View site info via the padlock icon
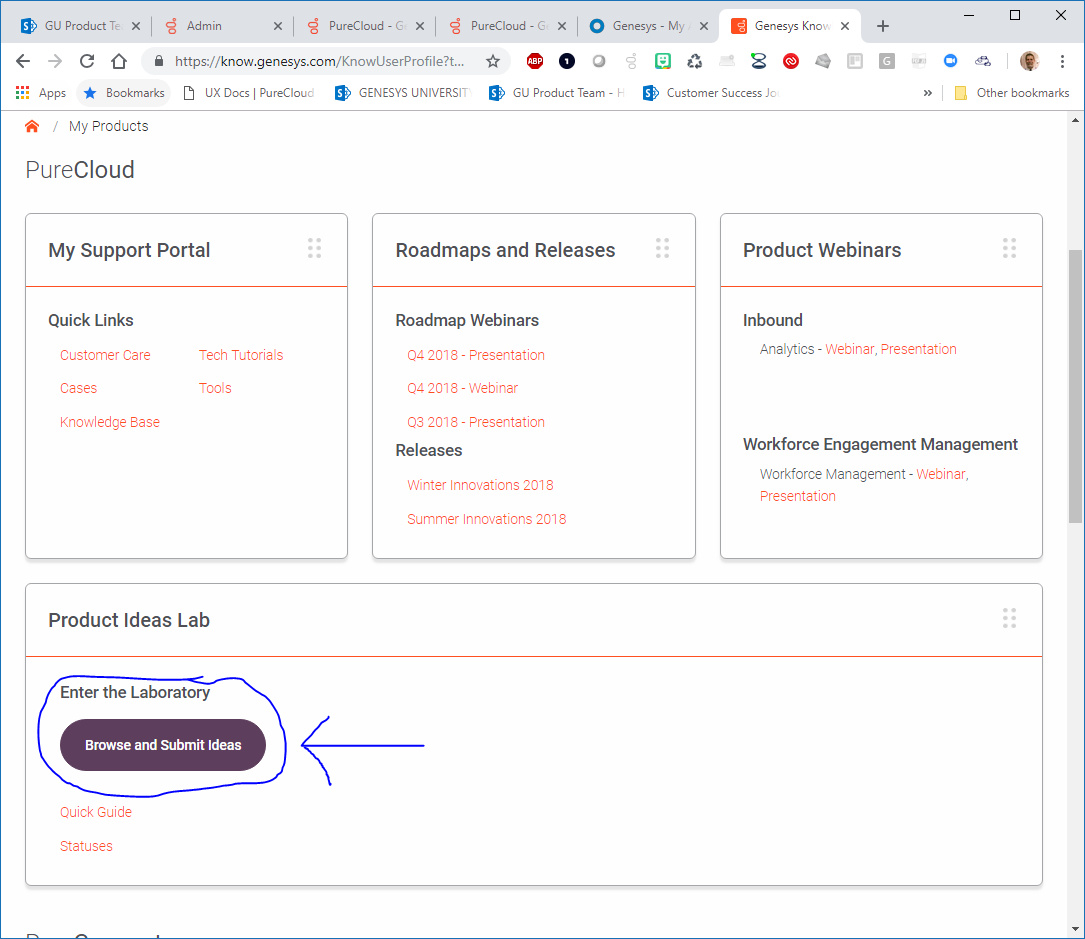 point(158,61)
